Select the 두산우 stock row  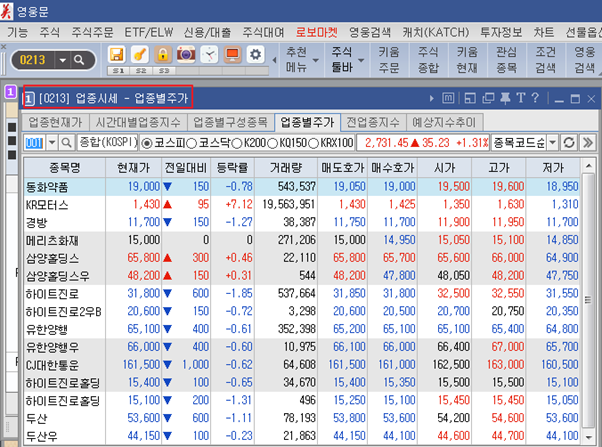tap(301, 436)
